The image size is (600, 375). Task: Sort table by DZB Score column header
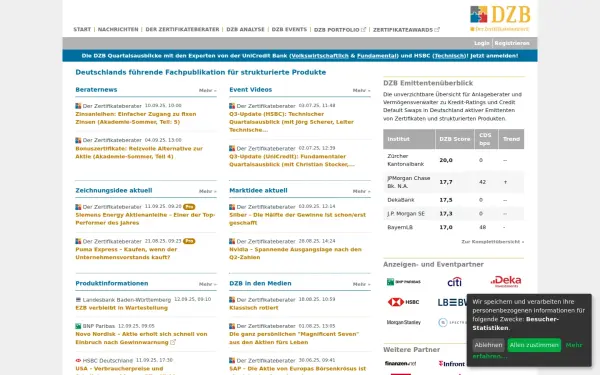click(x=455, y=139)
